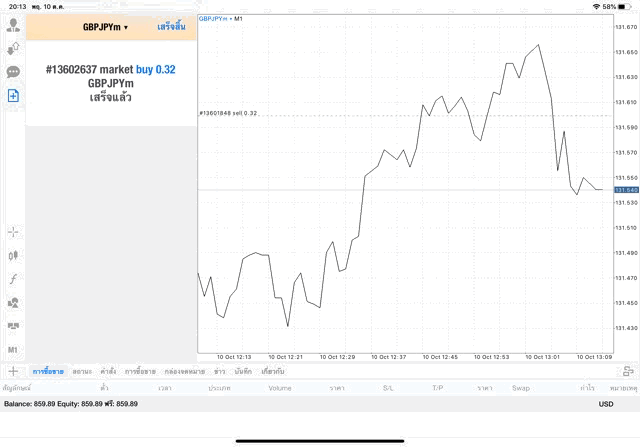This screenshot has height=447, width=640.
Task: Open the trade arrows icon in sidebar
Action: coord(14,47)
